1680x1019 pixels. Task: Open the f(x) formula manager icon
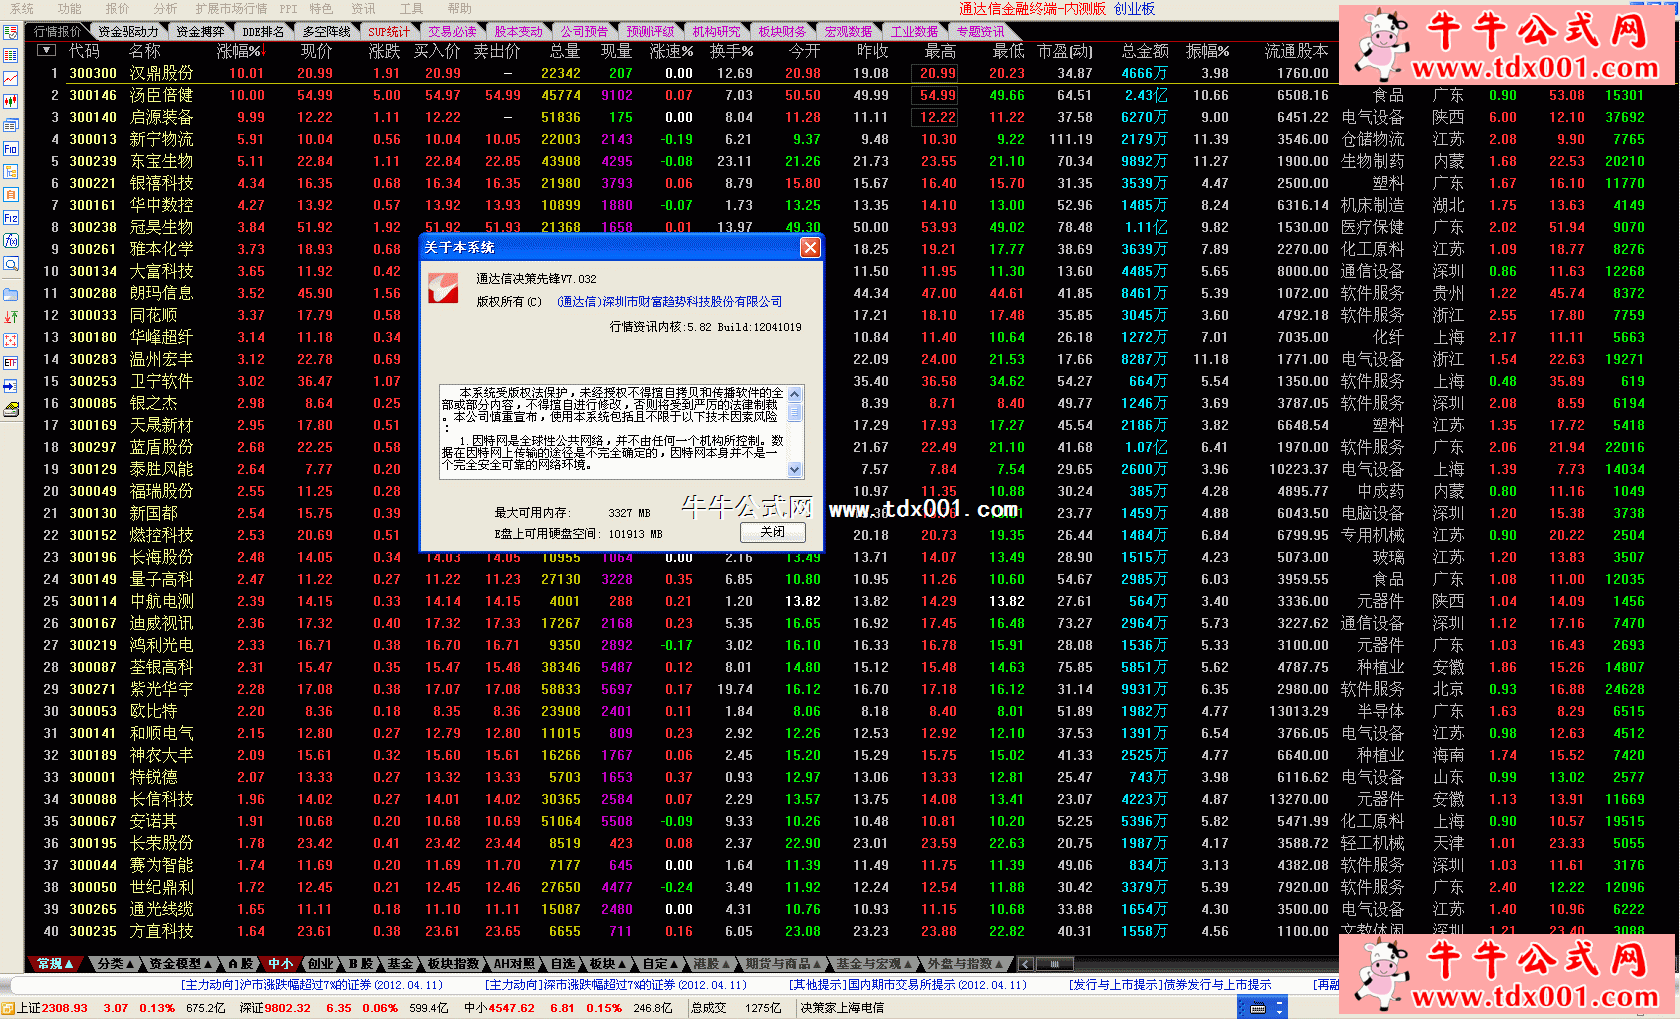(x=11, y=241)
